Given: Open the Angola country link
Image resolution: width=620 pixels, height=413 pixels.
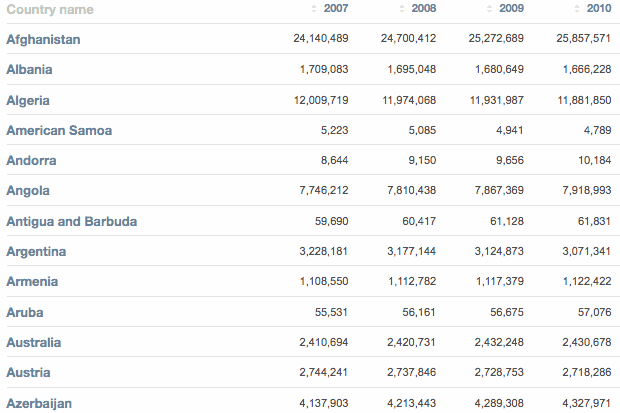Looking at the screenshot, I should (x=28, y=191).
